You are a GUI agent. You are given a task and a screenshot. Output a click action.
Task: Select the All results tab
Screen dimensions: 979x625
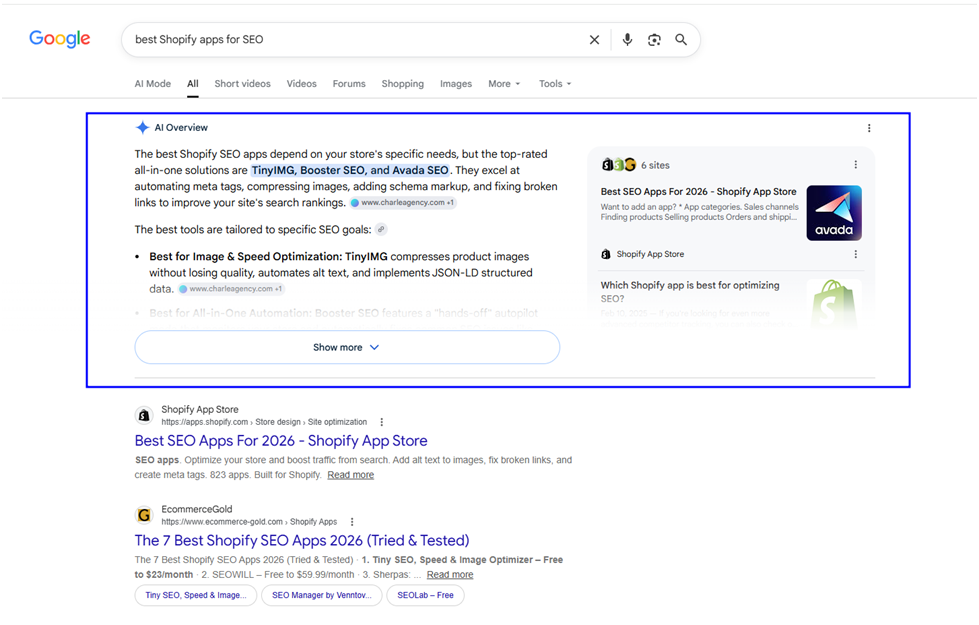point(193,84)
